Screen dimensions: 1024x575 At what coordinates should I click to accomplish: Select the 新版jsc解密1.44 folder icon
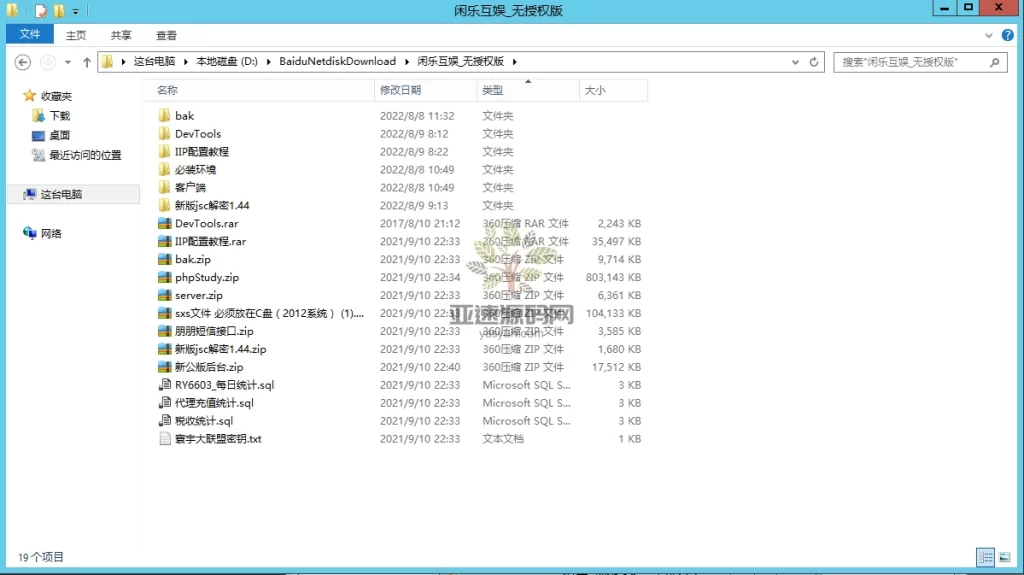point(165,205)
